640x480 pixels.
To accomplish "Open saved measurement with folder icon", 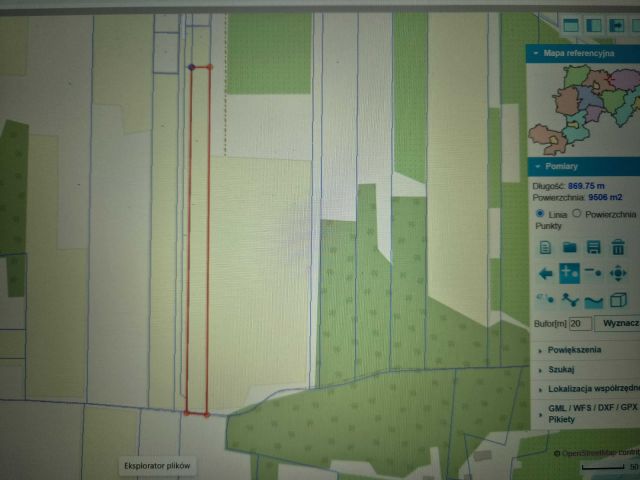I will (569, 247).
